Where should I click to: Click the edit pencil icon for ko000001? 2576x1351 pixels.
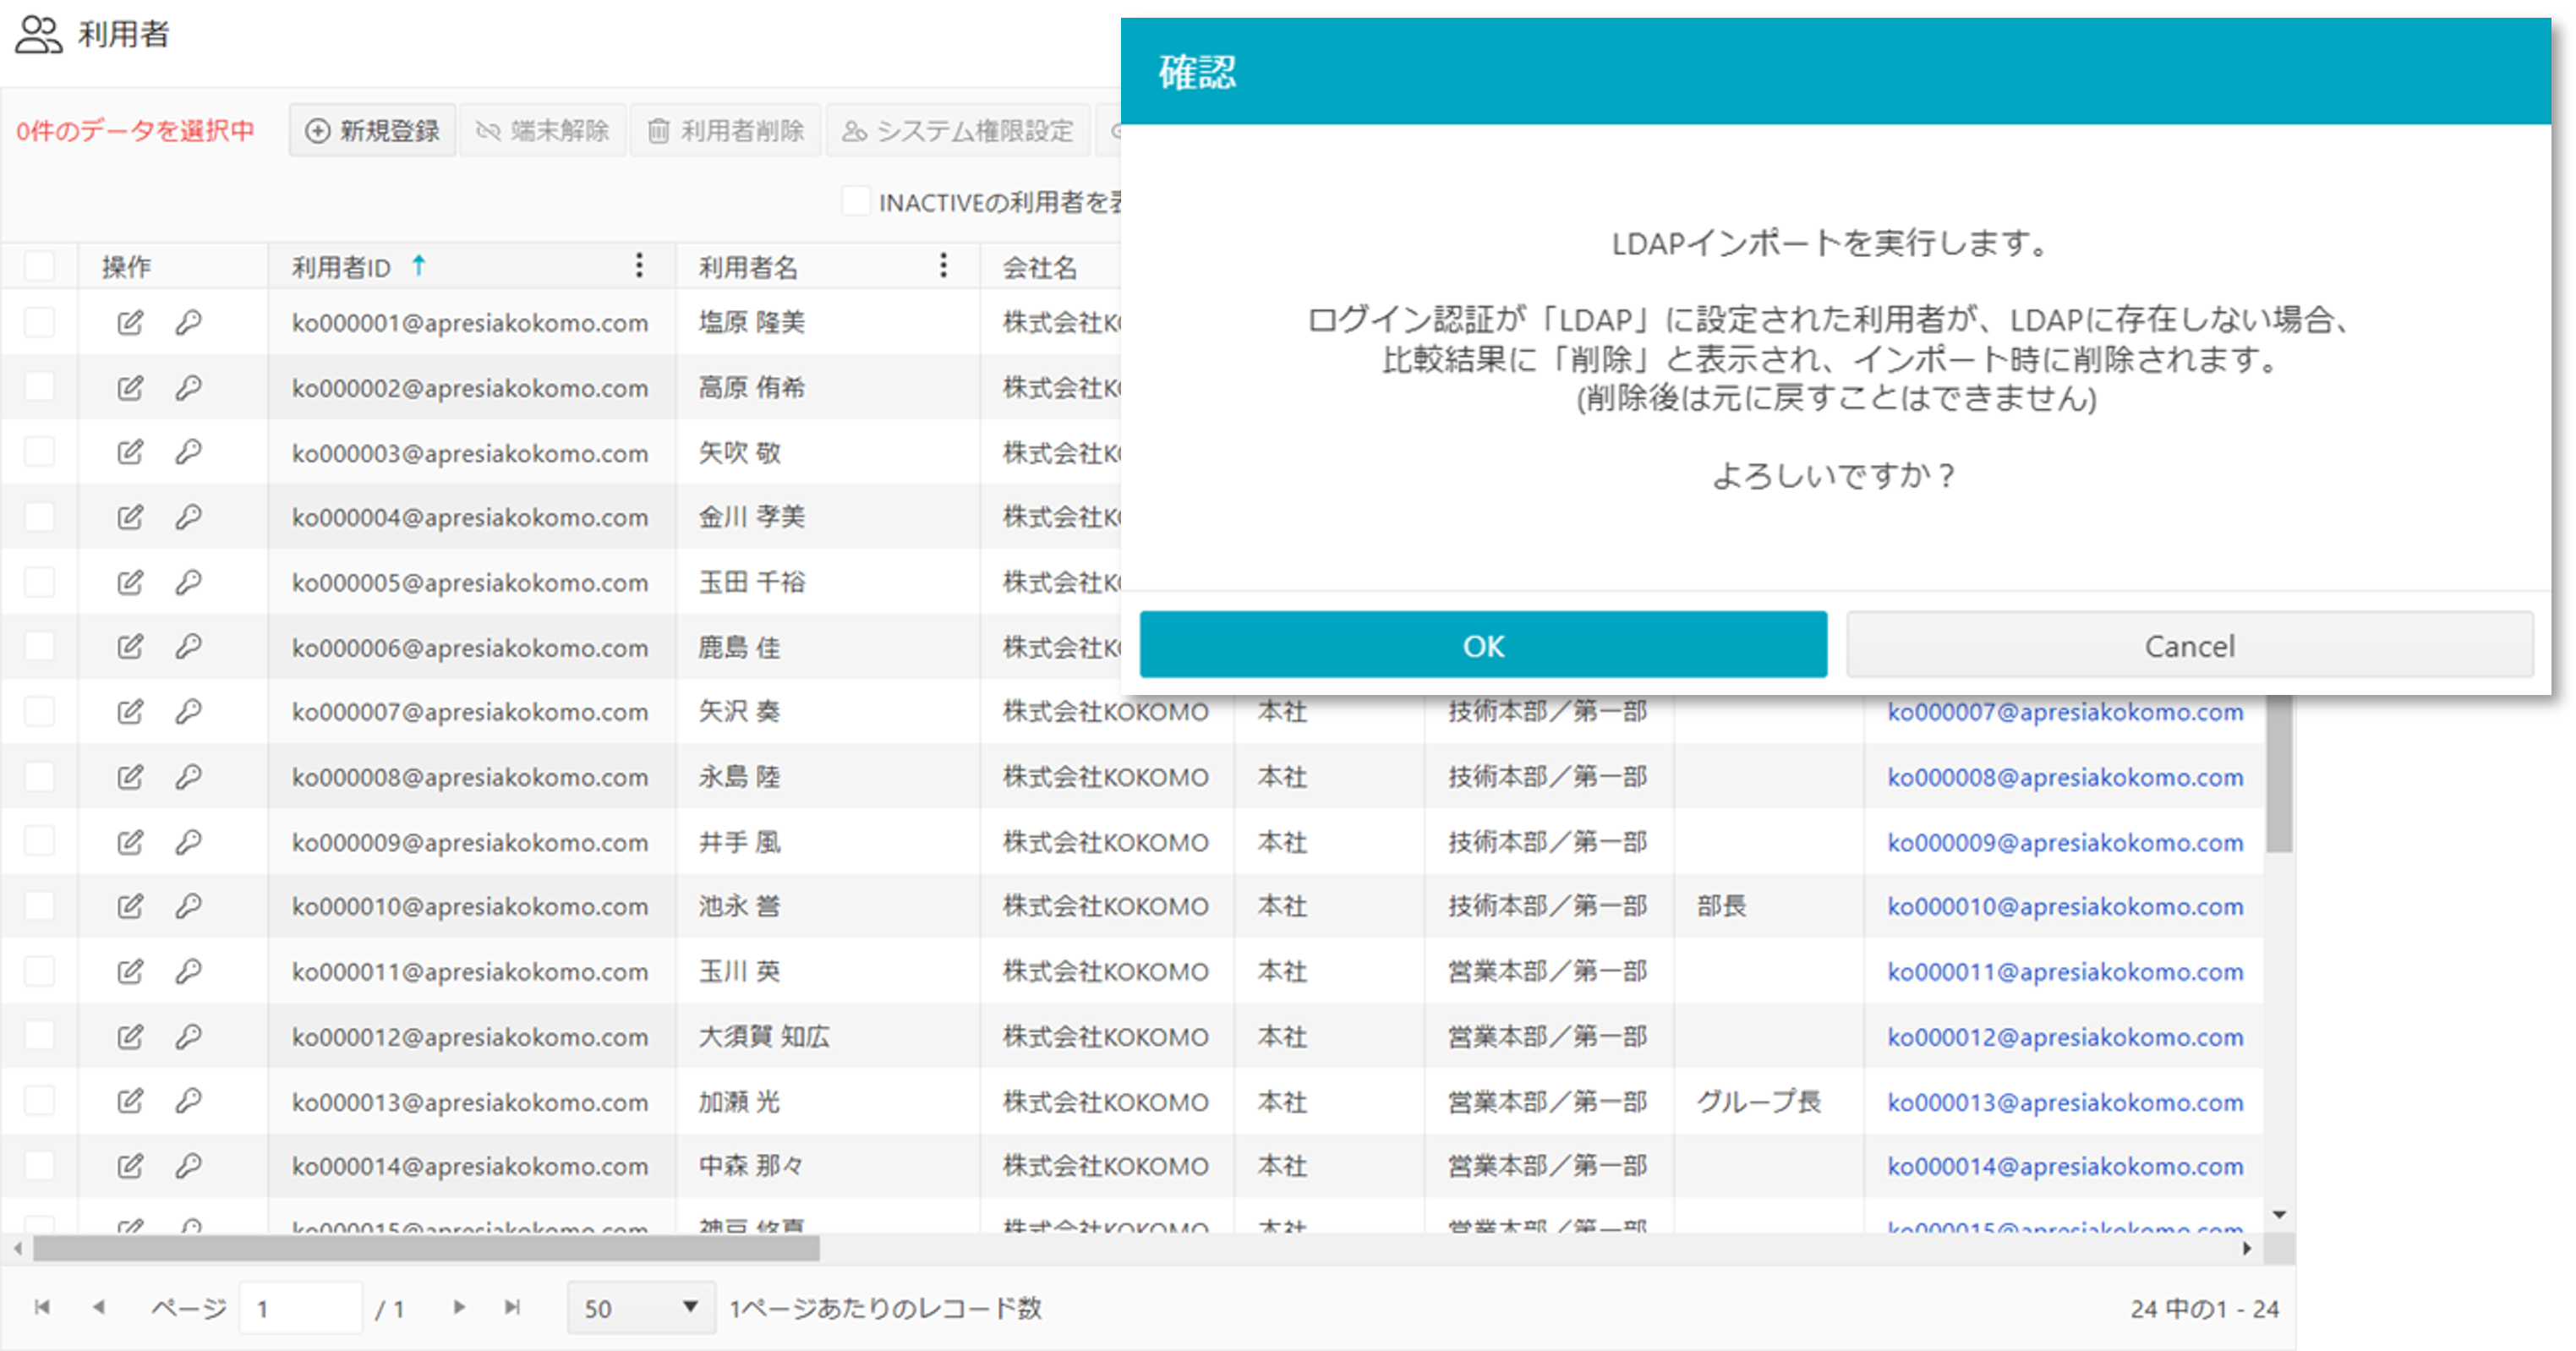point(129,322)
